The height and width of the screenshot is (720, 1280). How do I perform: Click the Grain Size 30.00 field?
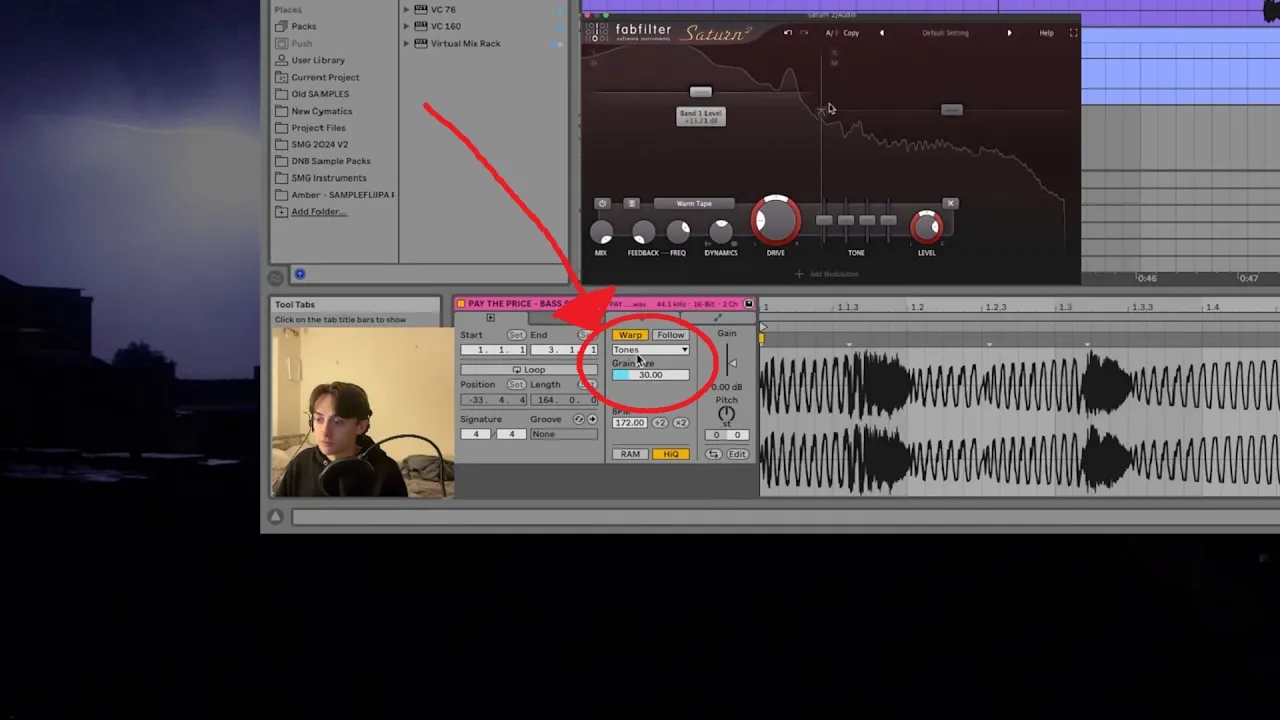tap(651, 375)
